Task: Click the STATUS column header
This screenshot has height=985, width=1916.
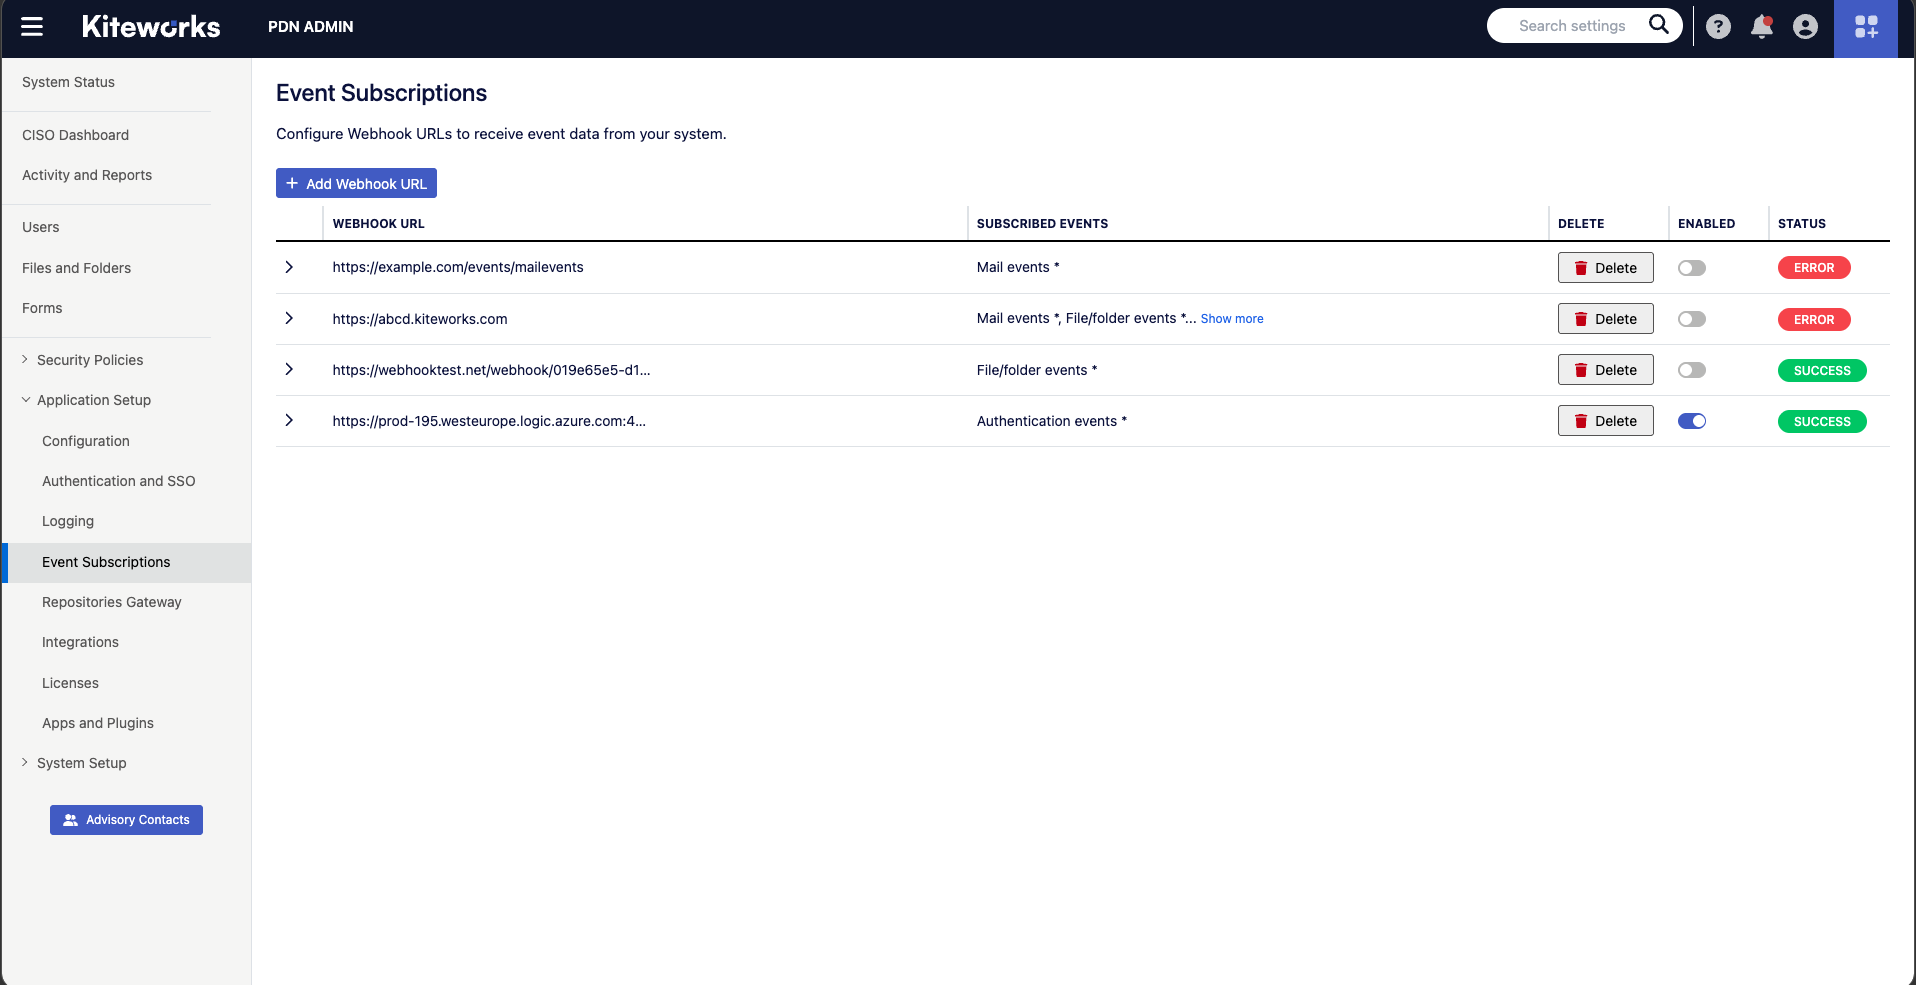Action: click(x=1802, y=224)
